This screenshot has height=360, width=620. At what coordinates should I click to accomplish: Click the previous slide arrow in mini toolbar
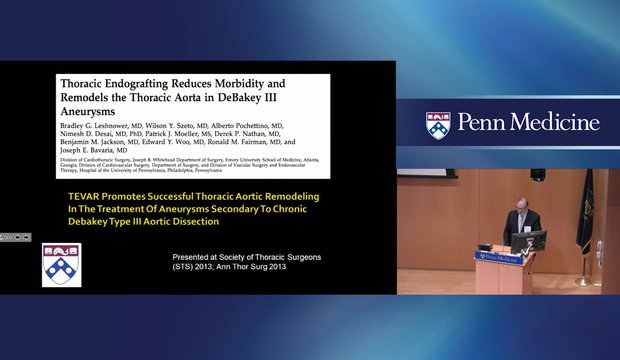(x=17, y=237)
